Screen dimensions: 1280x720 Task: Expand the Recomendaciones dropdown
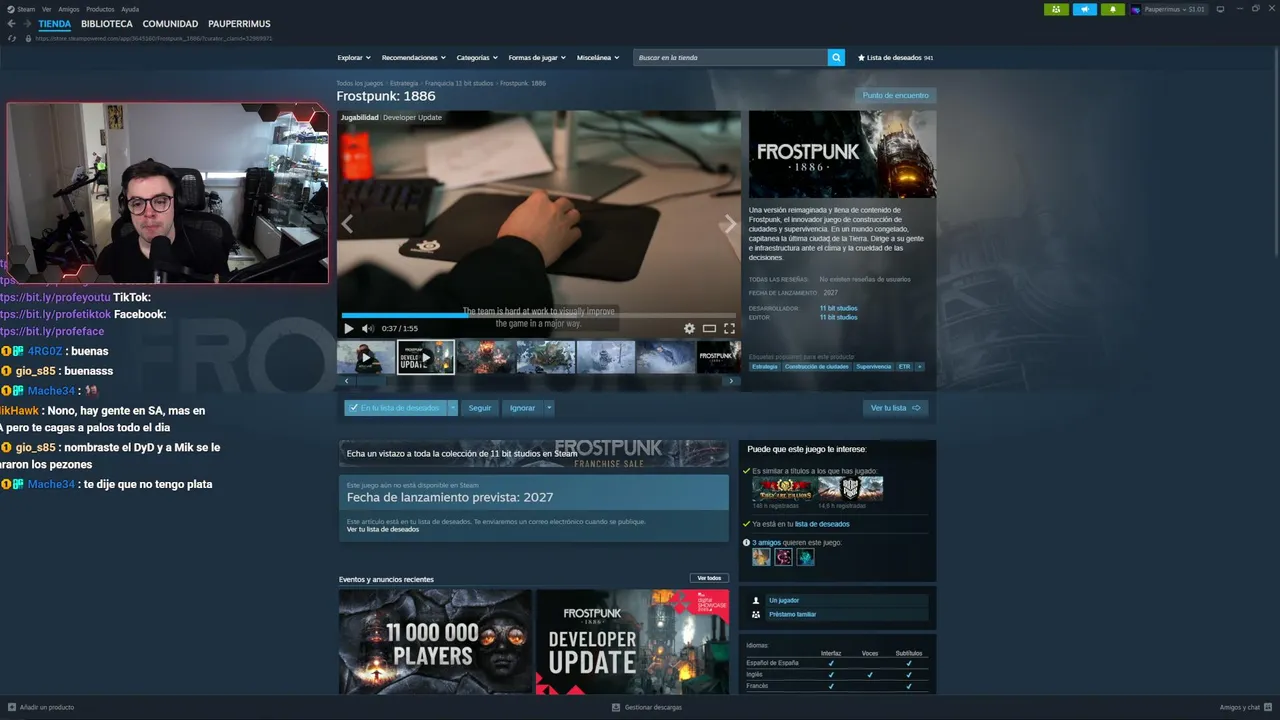pyautogui.click(x=413, y=58)
